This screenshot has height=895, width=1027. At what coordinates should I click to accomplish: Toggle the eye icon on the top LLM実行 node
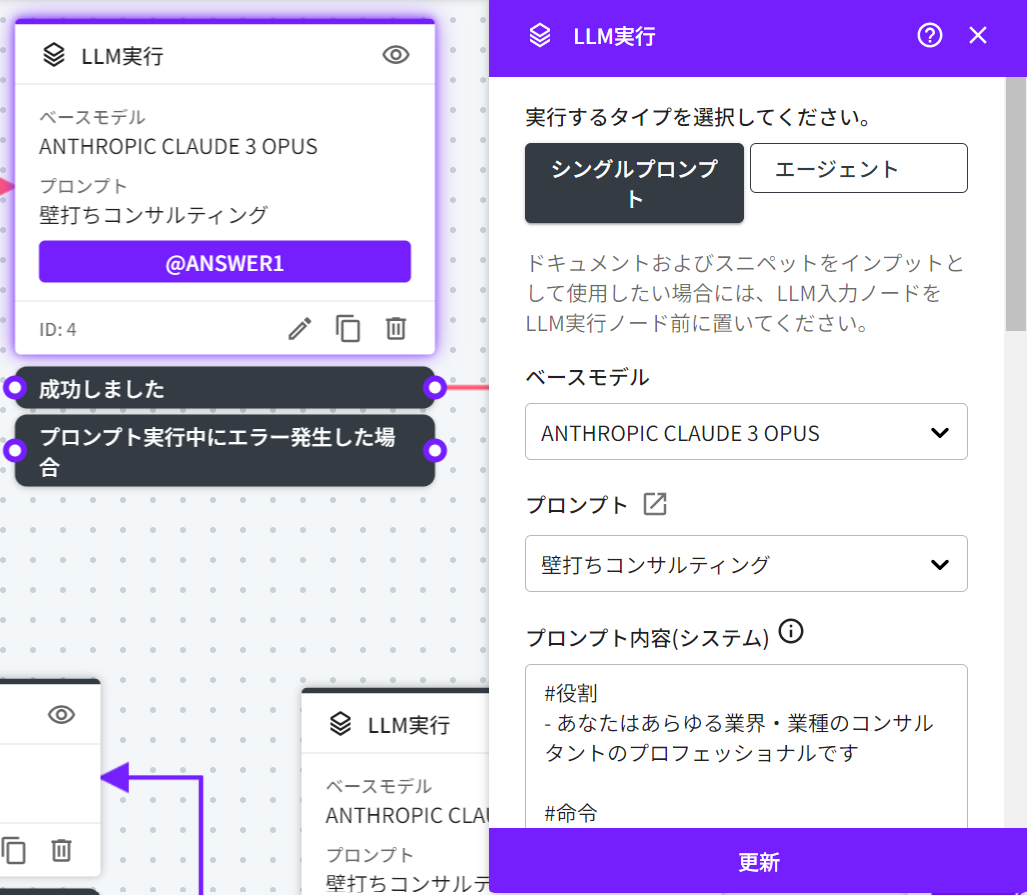[x=396, y=55]
